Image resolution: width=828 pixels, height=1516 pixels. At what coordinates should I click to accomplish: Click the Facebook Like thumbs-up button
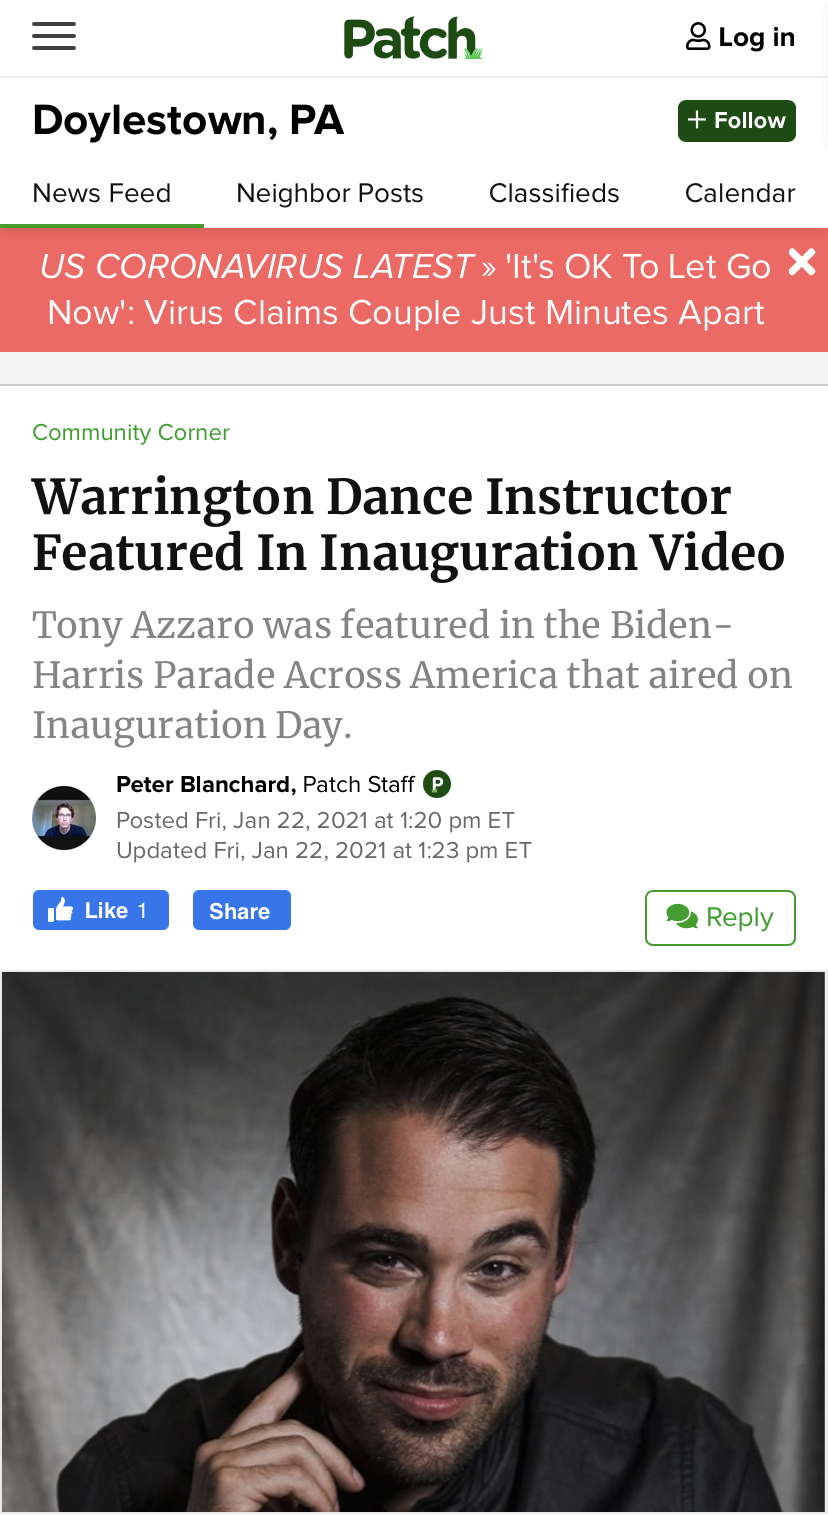[x=101, y=910]
